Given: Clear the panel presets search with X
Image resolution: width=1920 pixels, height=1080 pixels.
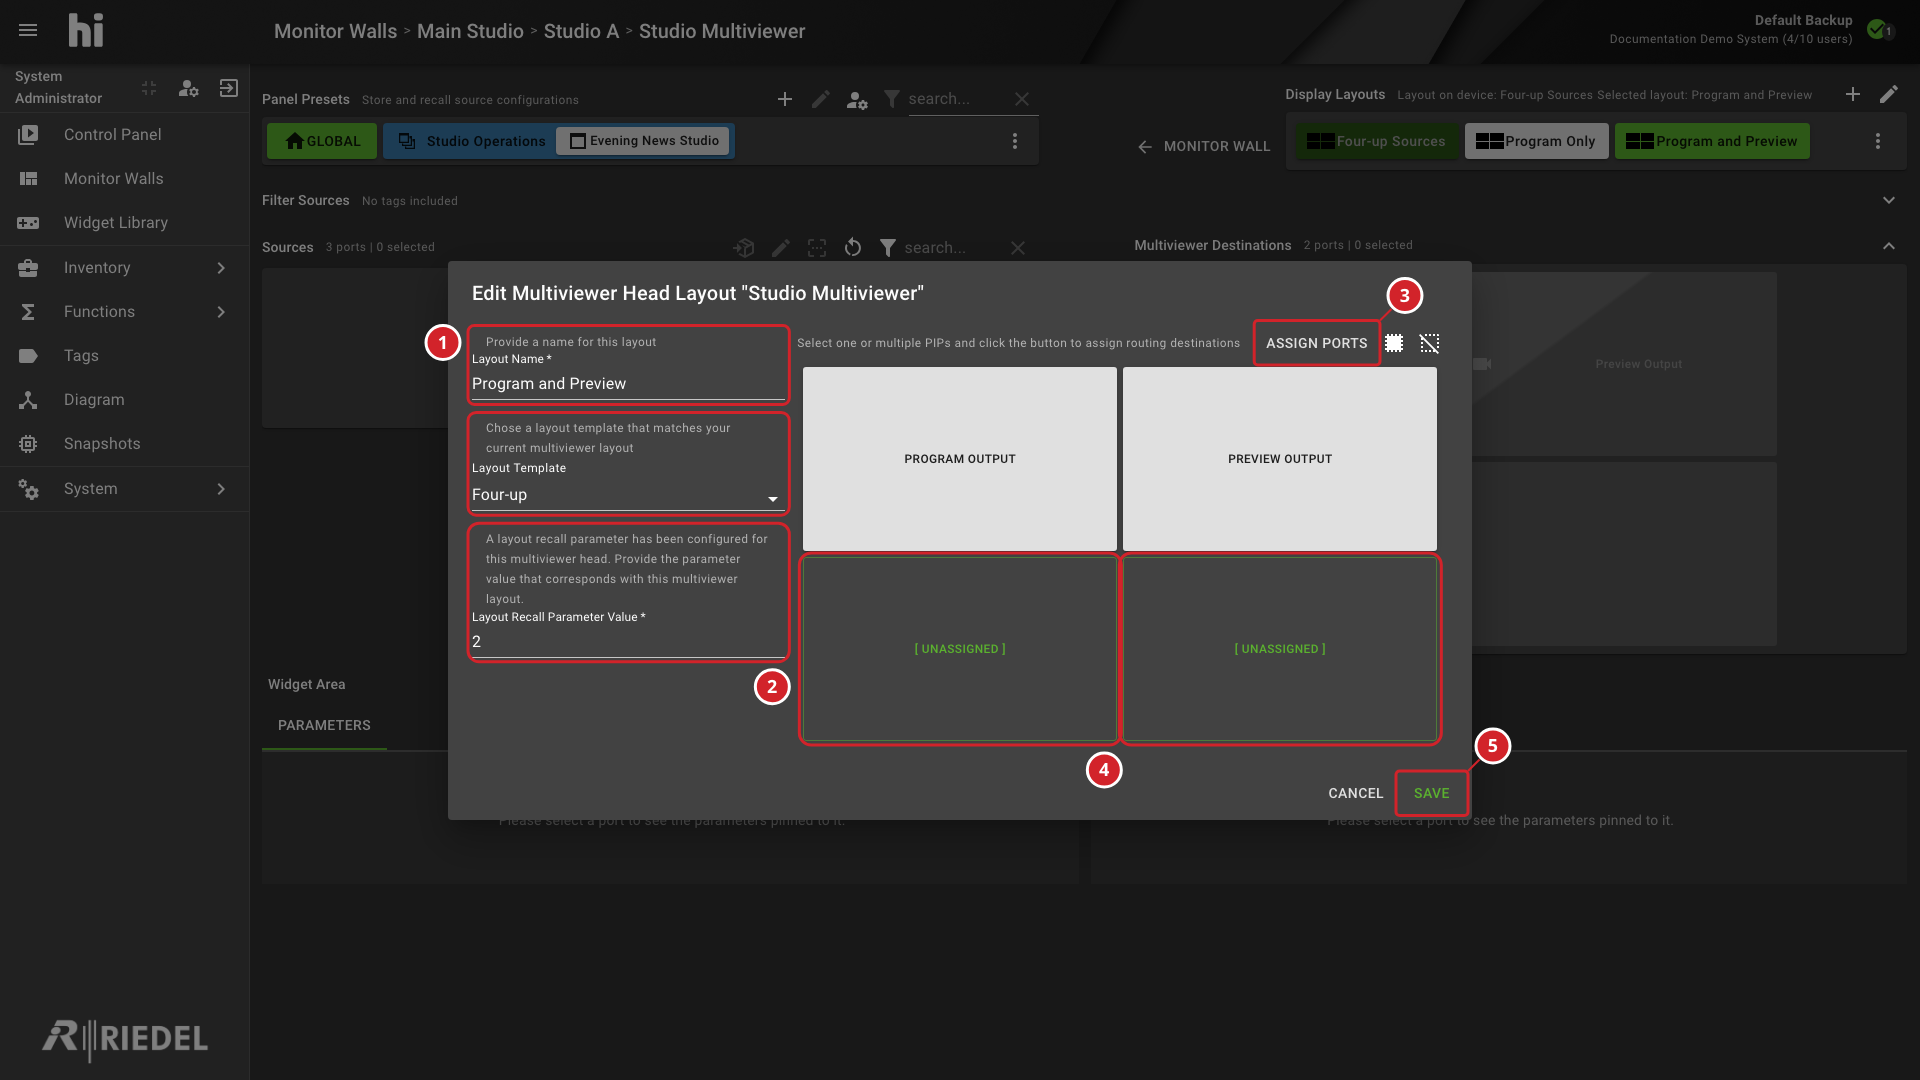Looking at the screenshot, I should pyautogui.click(x=1021, y=99).
